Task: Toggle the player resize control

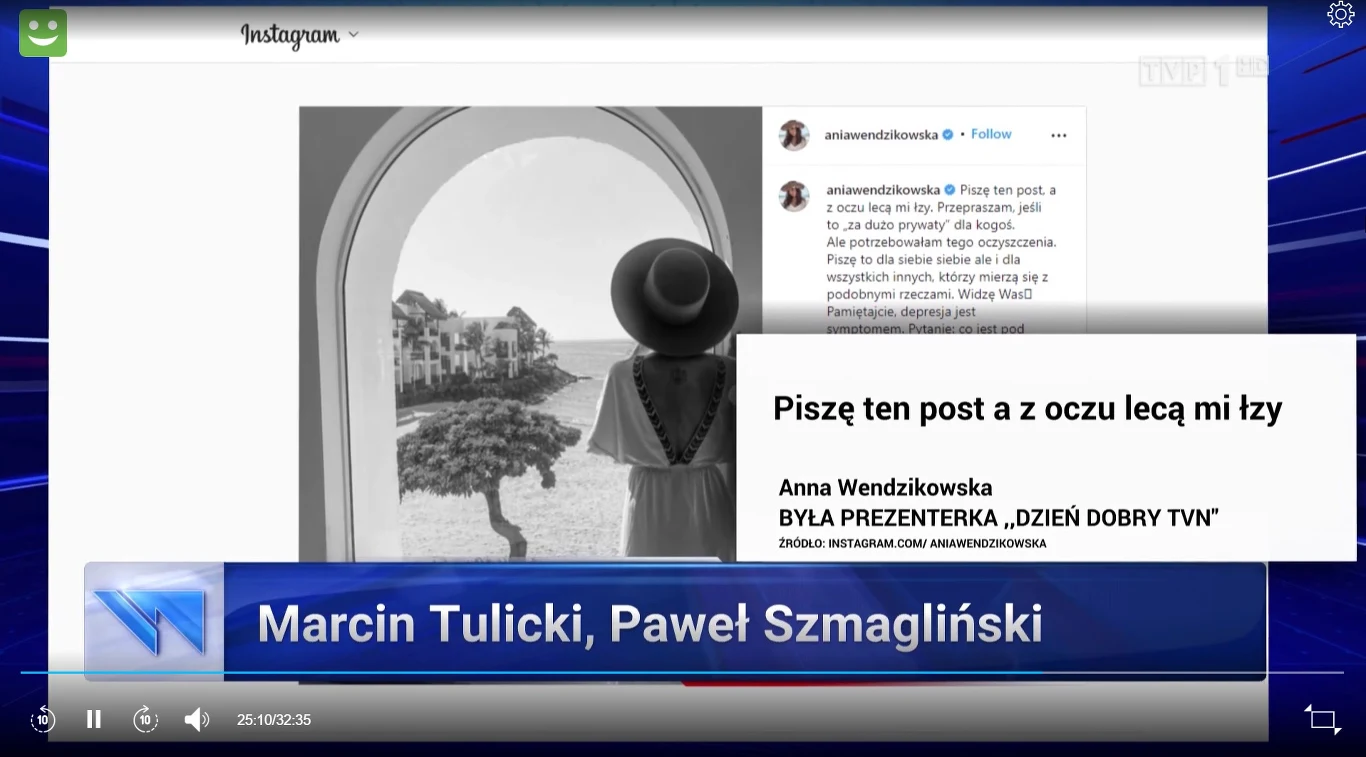Action: [1322, 719]
